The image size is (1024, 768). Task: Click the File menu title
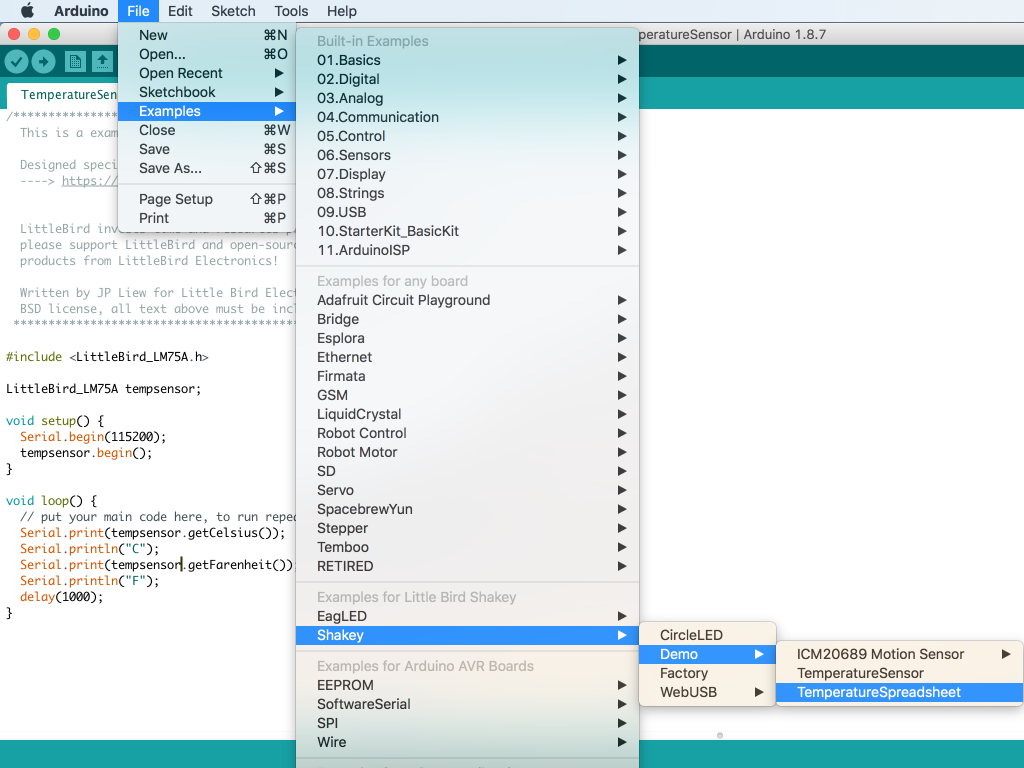(x=138, y=11)
